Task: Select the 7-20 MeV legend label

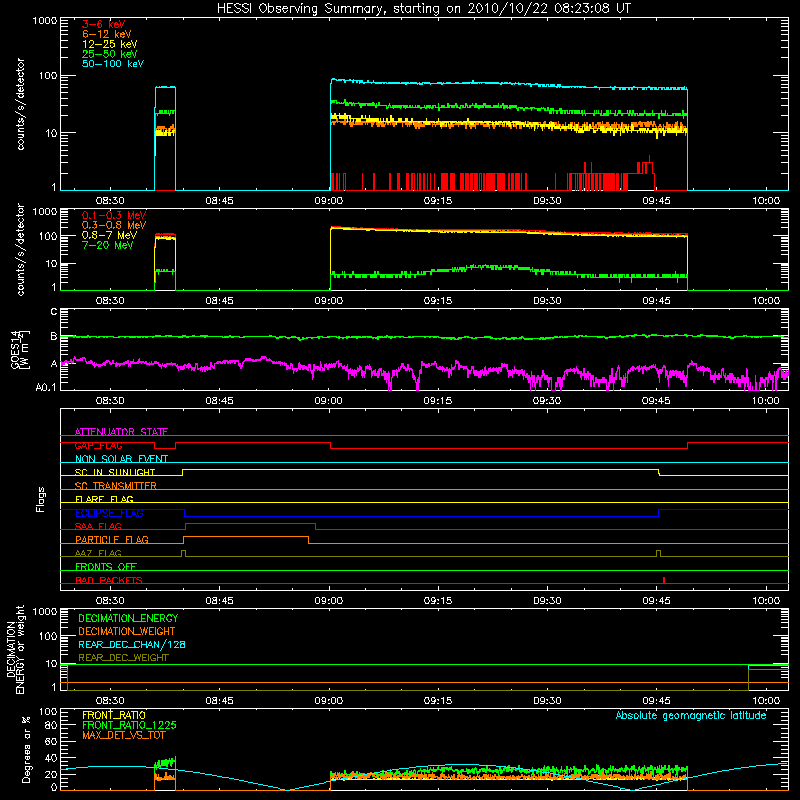Action: coord(107,245)
